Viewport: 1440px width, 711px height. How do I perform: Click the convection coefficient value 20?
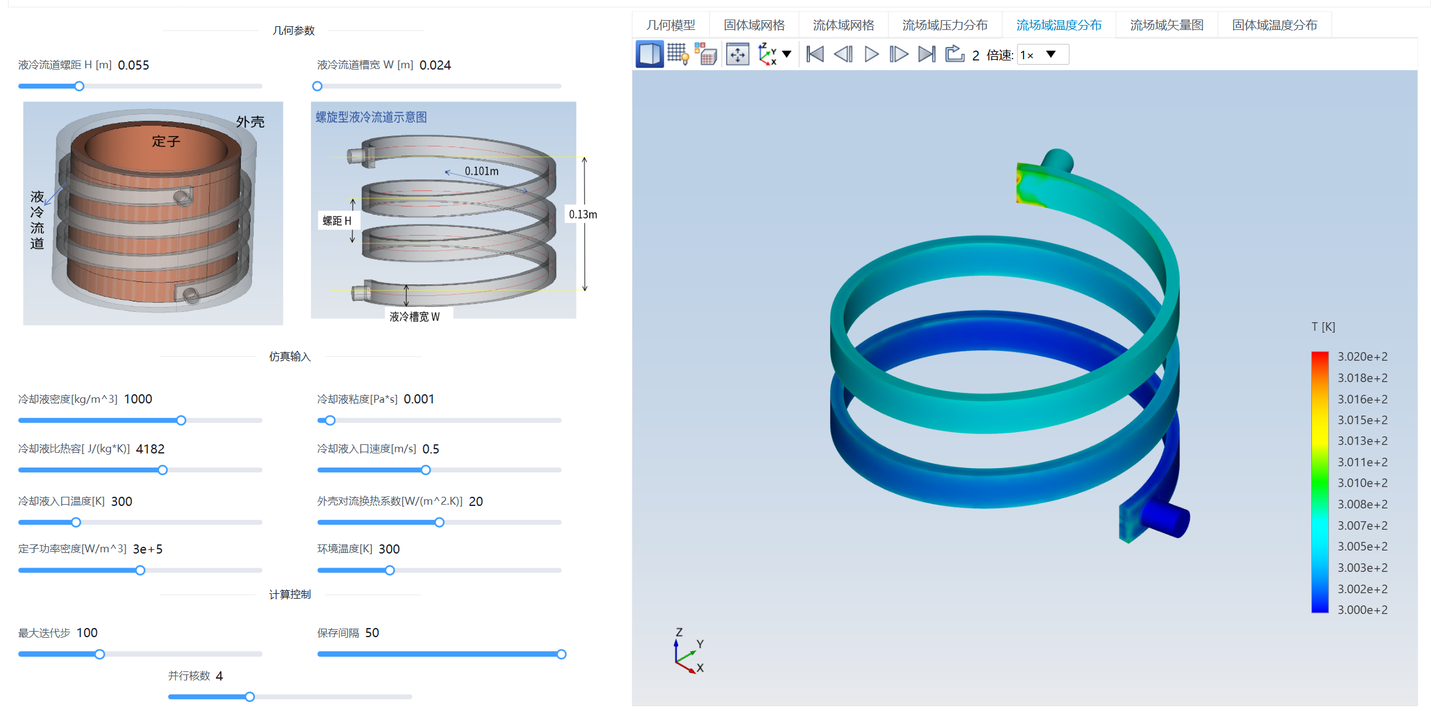(x=476, y=501)
